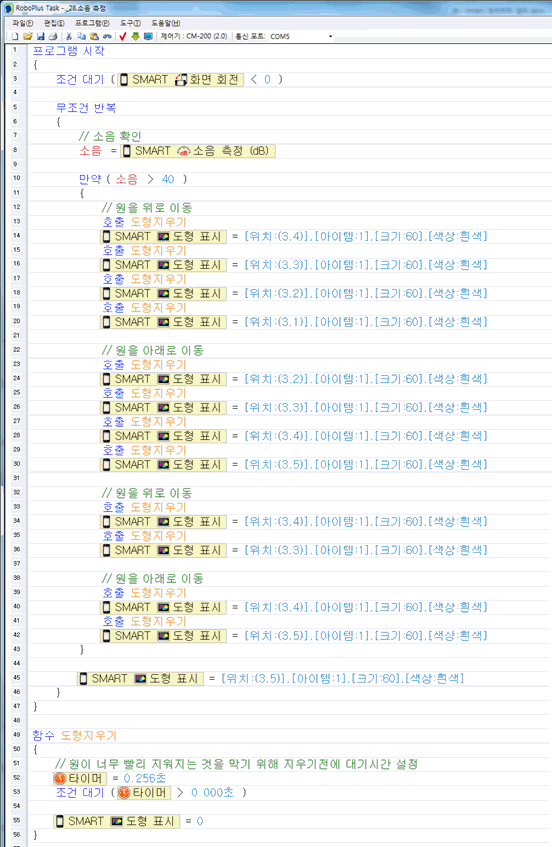The width and height of the screenshot is (552, 847).
Task: Open the 프로그램 menu
Action: coord(92,23)
